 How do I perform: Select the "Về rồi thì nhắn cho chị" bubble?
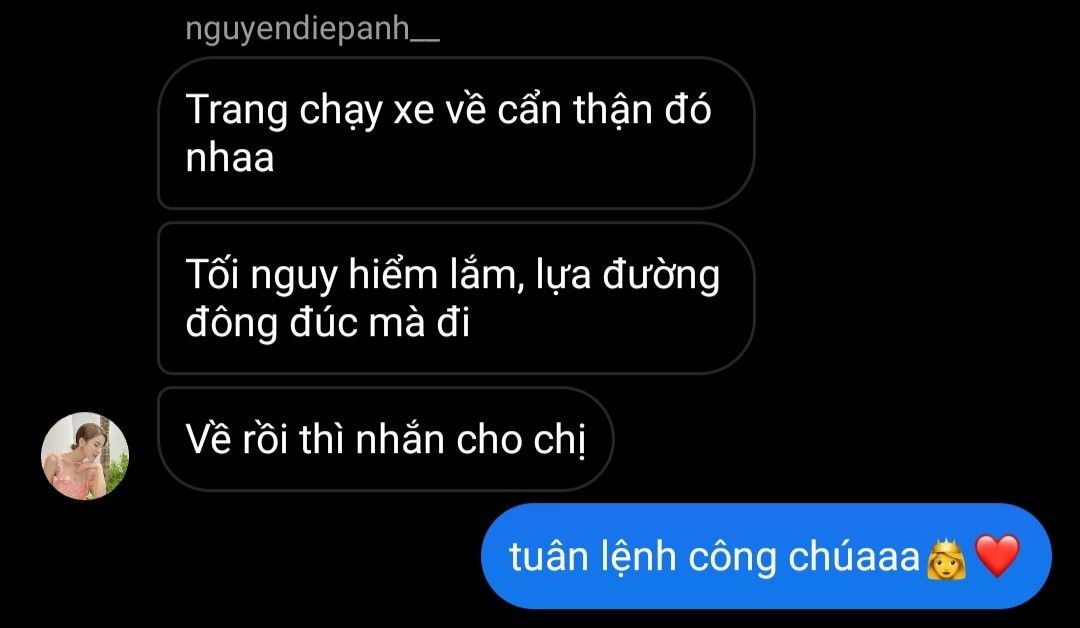pyautogui.click(x=385, y=439)
